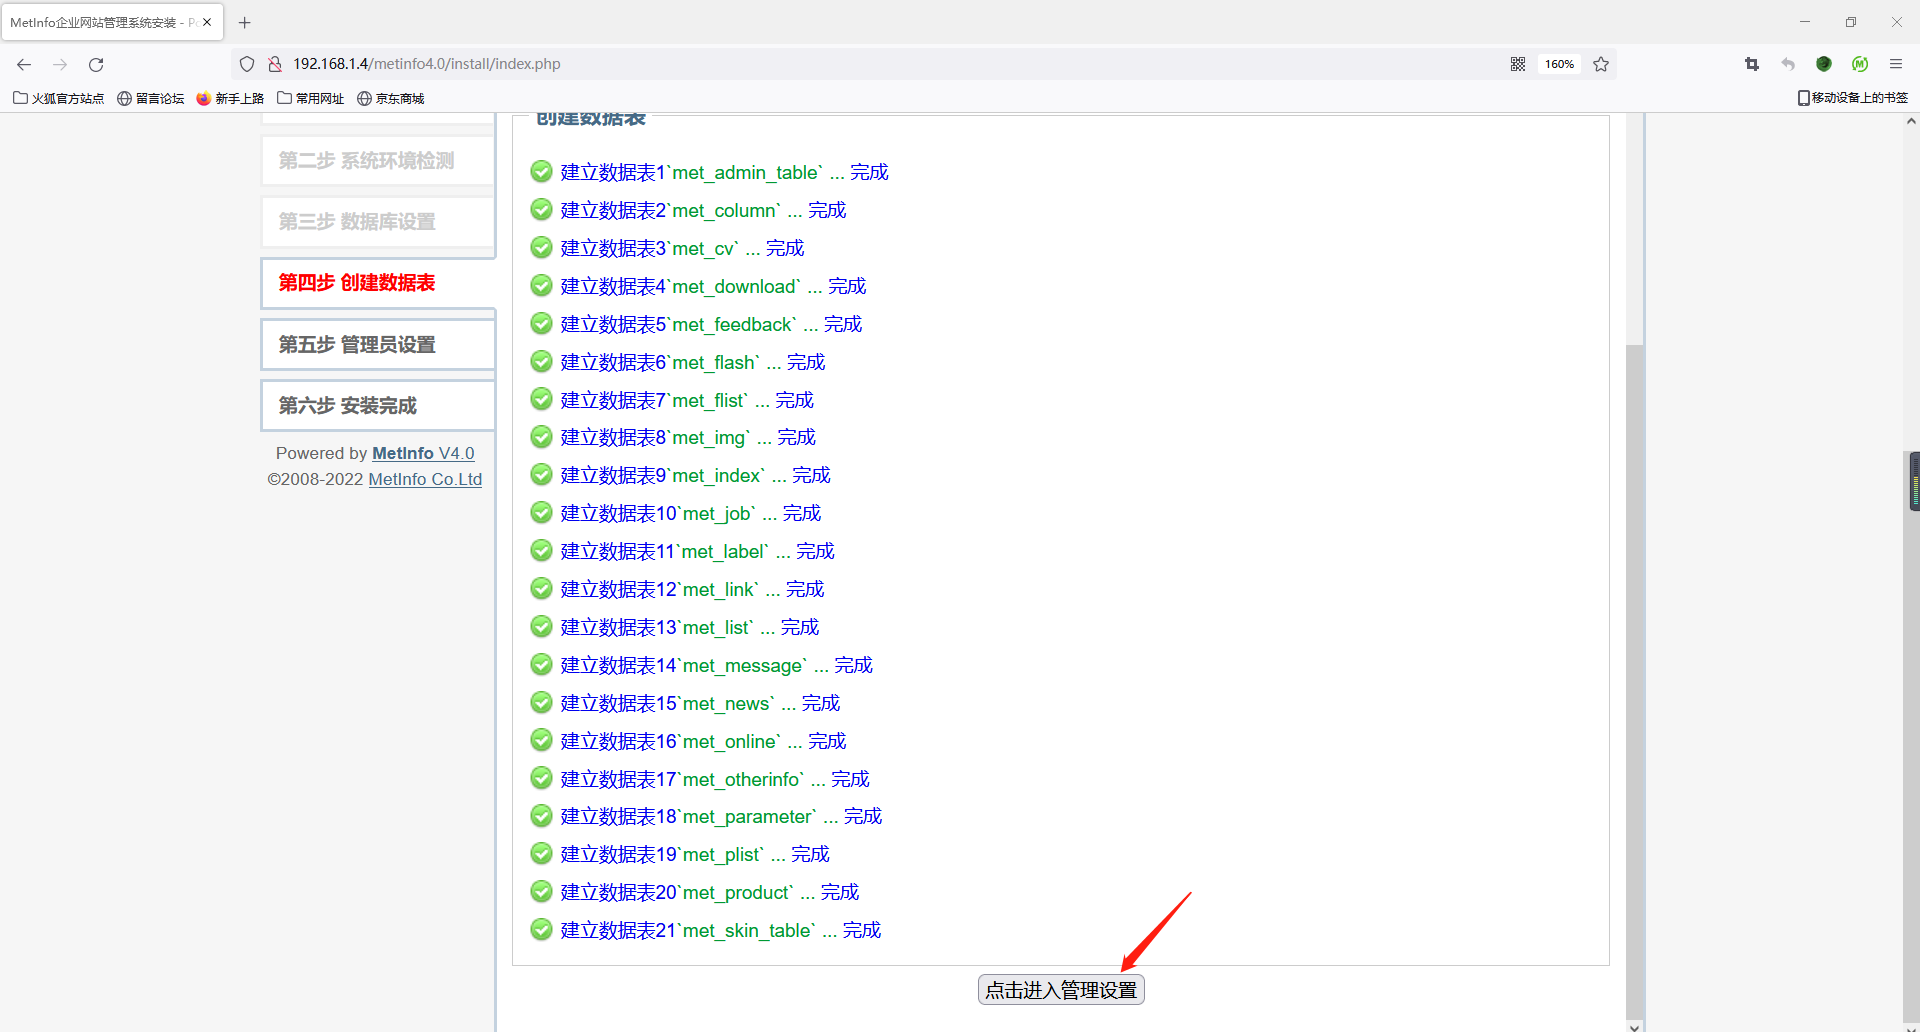Screen dimensions: 1920x1032
Task: Click the 第三步 数据库设置 step
Action: pyautogui.click(x=378, y=222)
